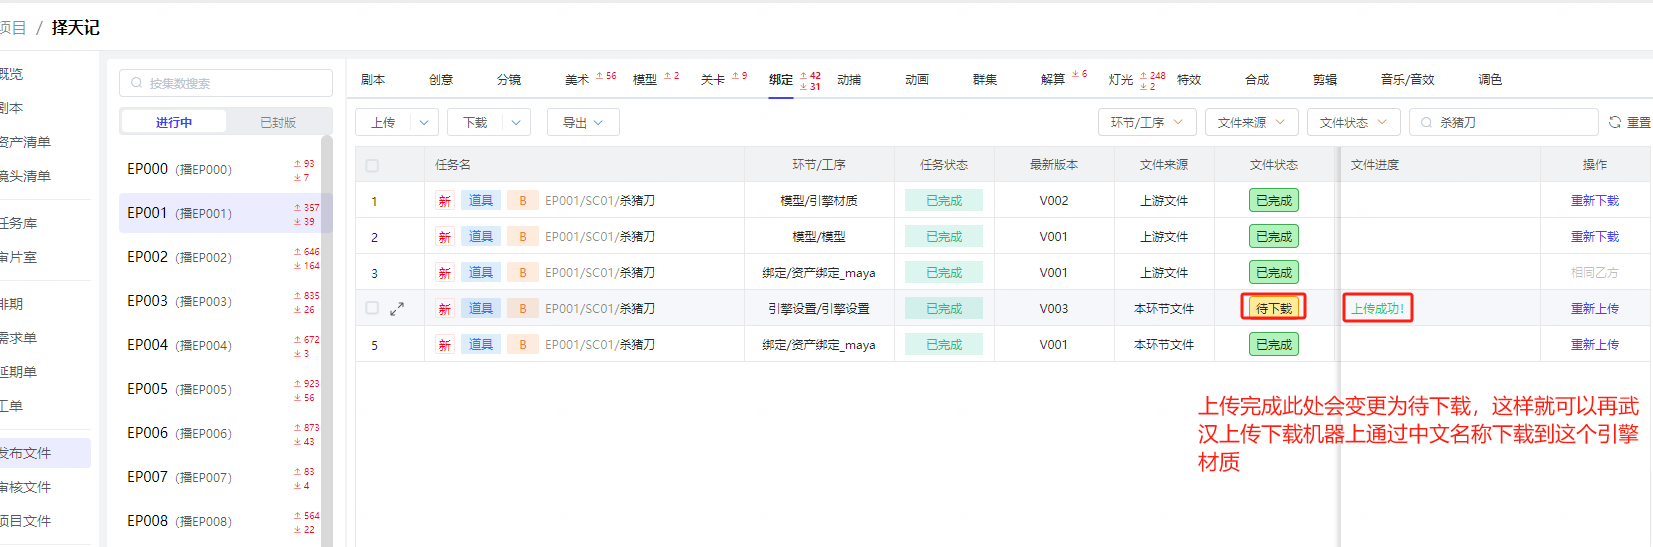Click the yellow 待下载 status badge

[x=1273, y=308]
